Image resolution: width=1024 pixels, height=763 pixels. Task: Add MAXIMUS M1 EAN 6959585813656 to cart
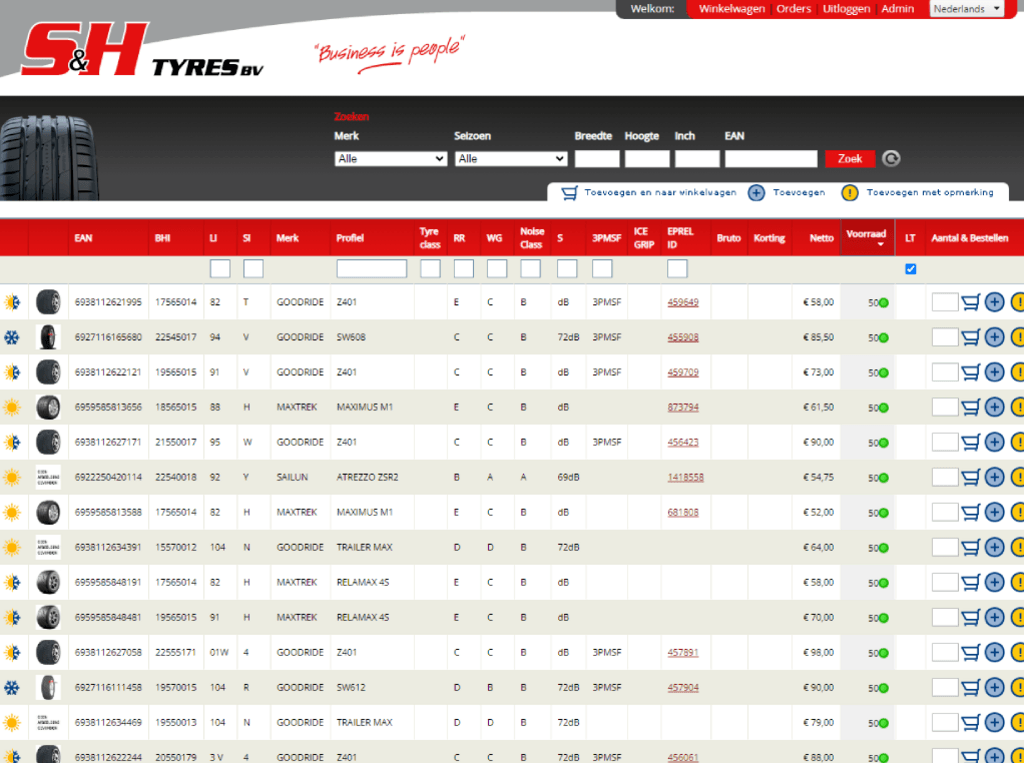pos(970,407)
